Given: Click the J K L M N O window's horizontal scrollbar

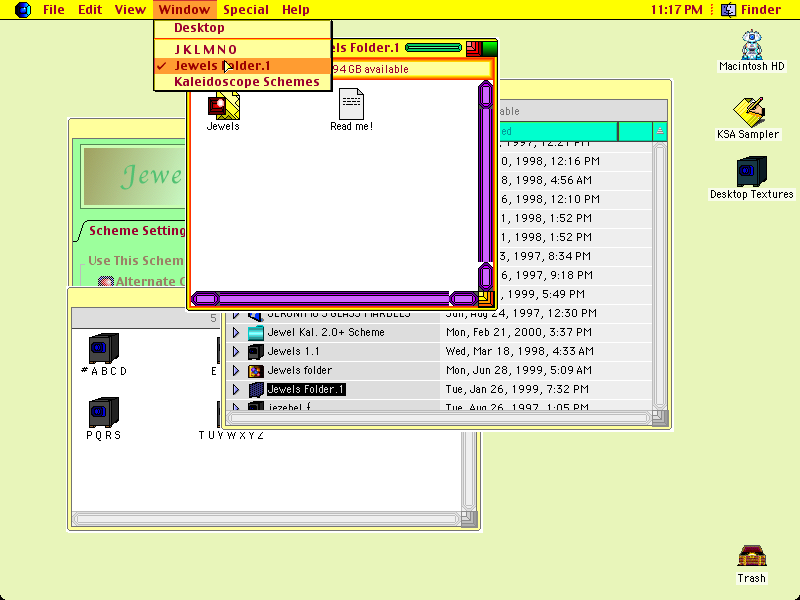Looking at the screenshot, I should tap(267, 519).
